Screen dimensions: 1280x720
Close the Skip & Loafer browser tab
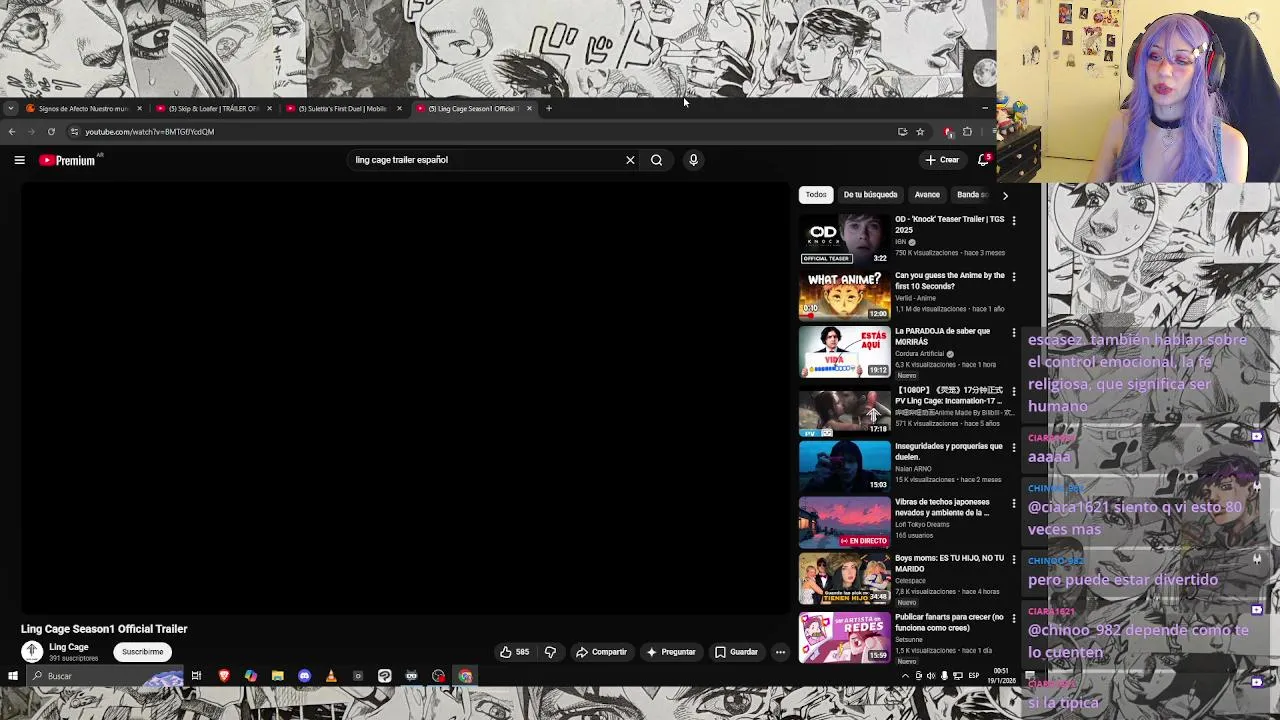point(269,108)
